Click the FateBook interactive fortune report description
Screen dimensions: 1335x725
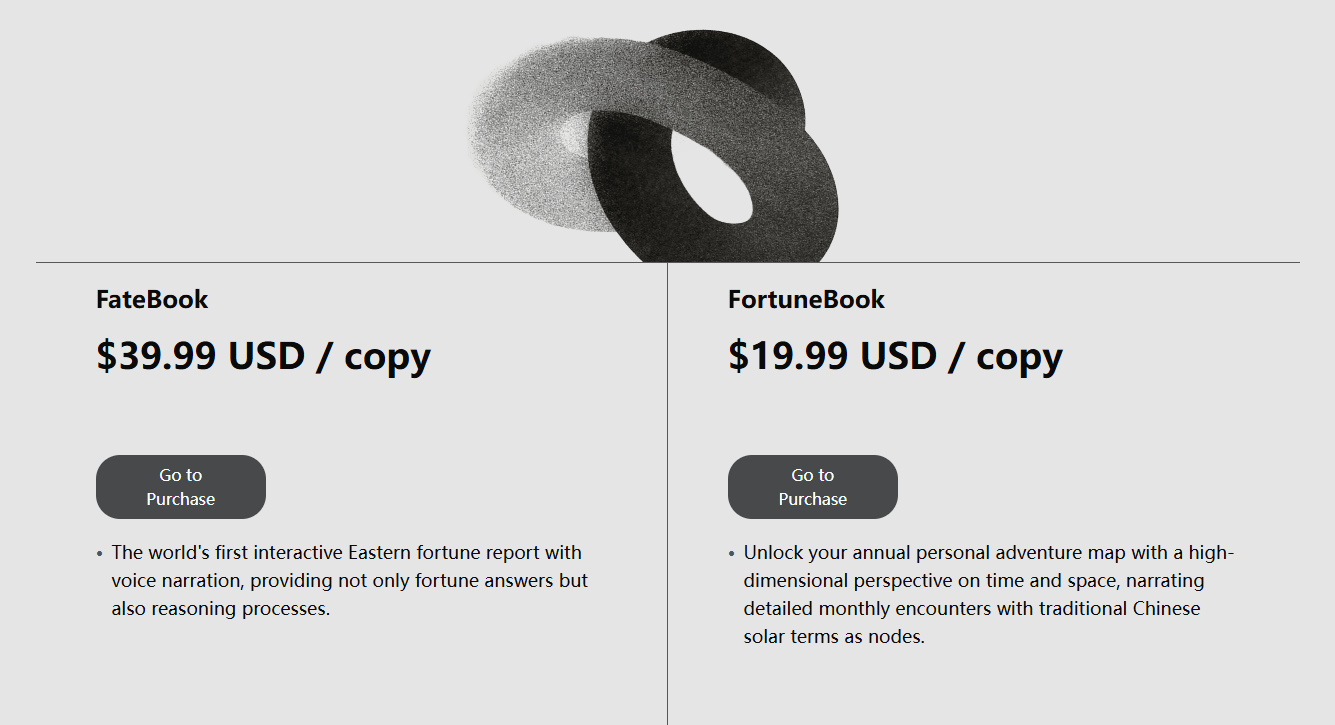click(x=349, y=580)
